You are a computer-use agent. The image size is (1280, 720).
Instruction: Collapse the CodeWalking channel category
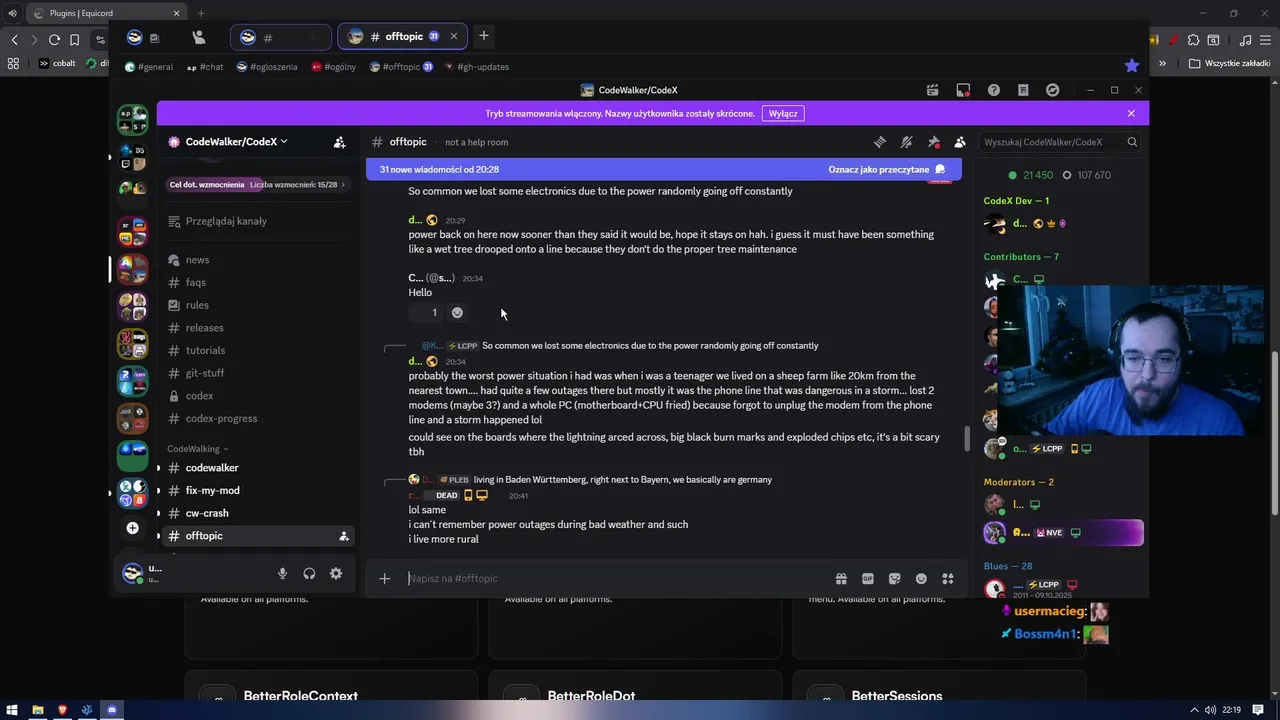pyautogui.click(x=198, y=449)
